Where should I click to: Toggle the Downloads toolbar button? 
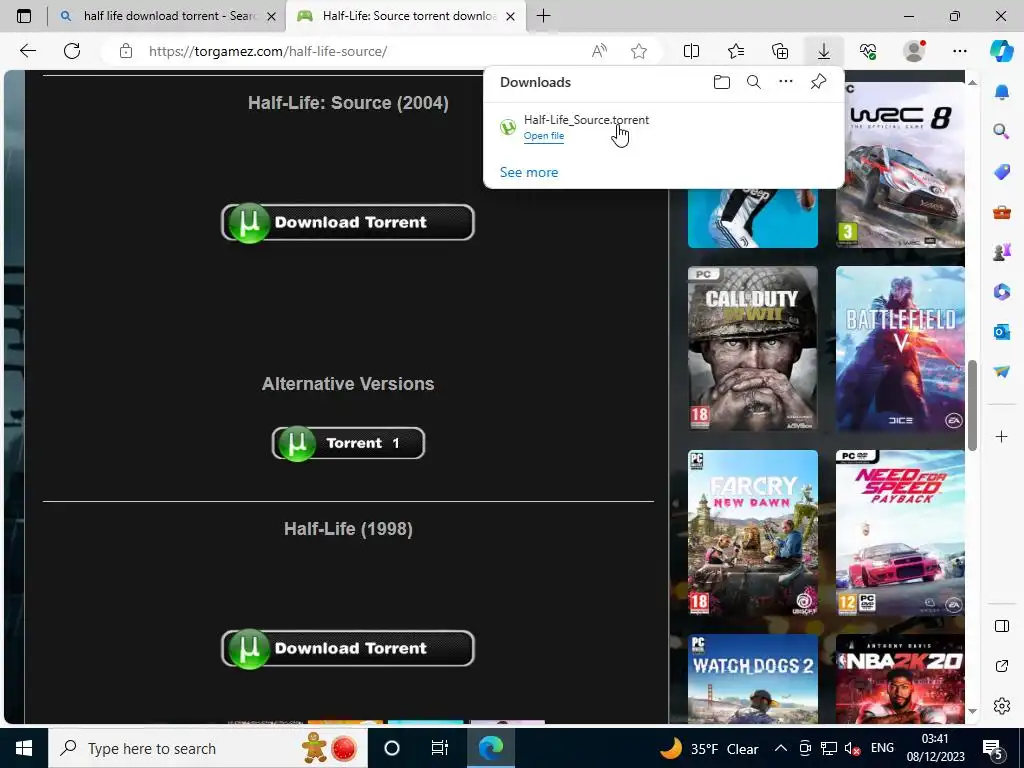[x=824, y=51]
